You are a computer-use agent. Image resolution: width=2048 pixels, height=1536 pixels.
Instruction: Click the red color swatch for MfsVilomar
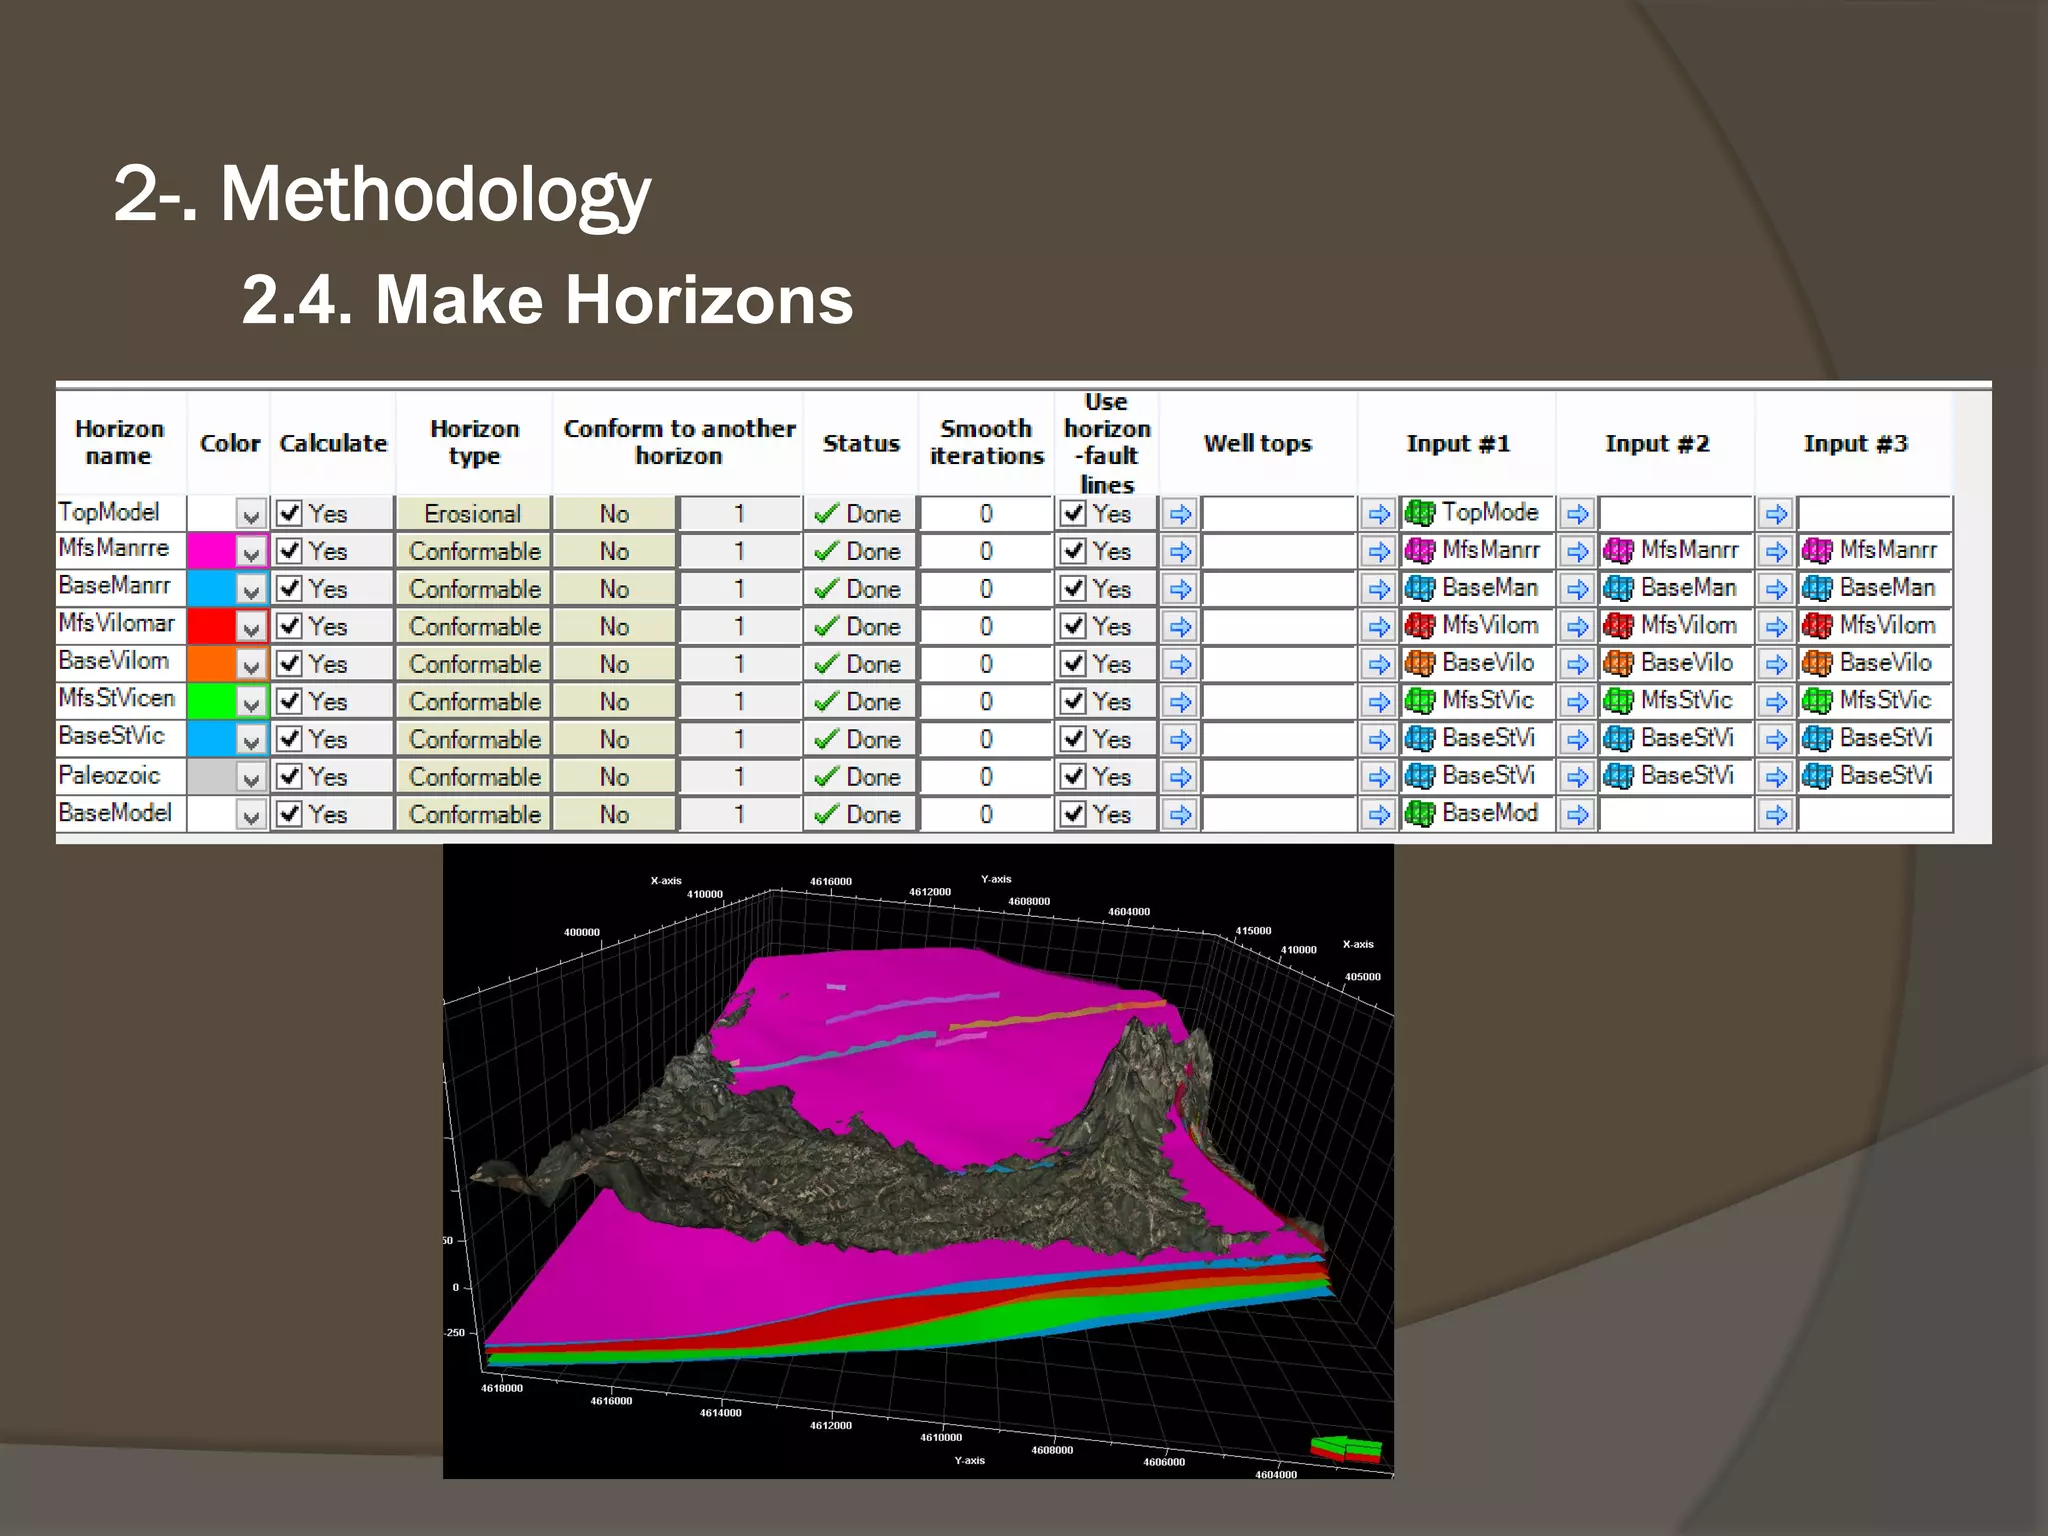pos(212,626)
